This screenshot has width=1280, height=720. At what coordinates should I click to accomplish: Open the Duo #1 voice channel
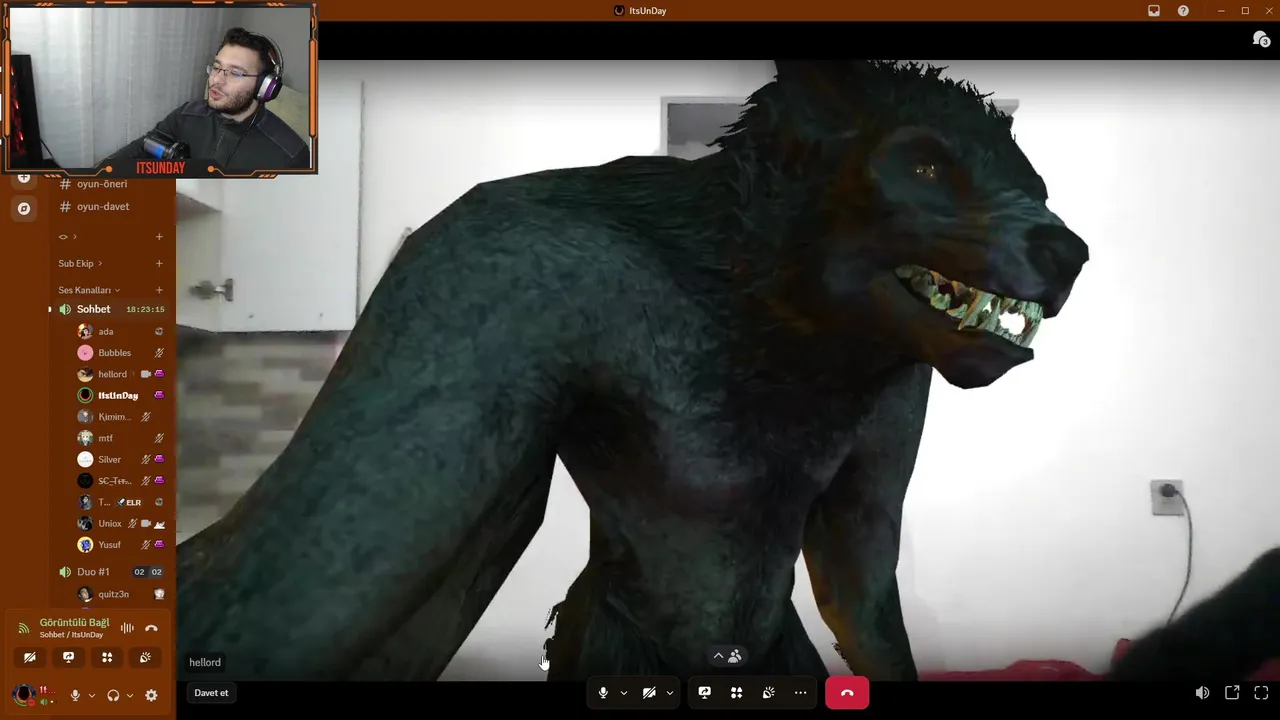93,572
